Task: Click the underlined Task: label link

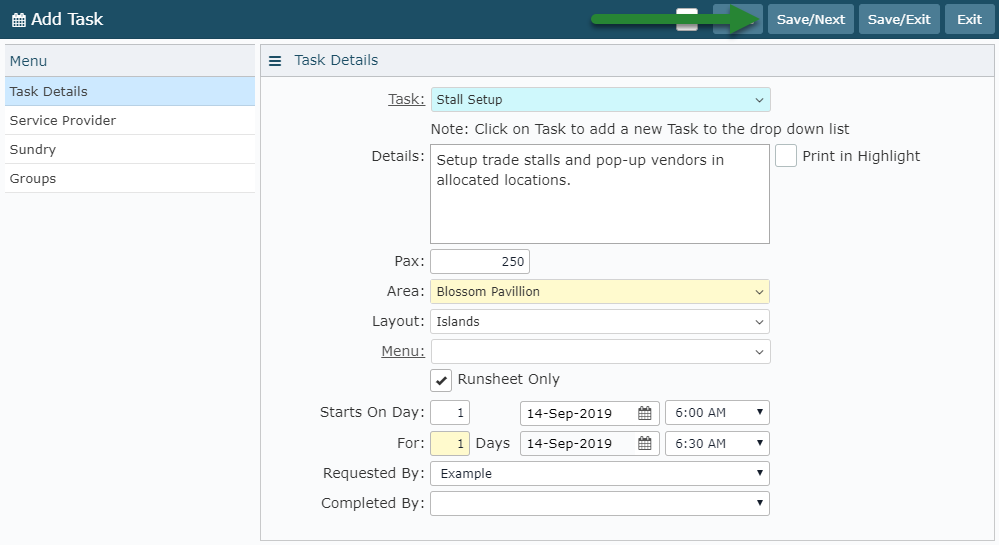Action: [x=406, y=99]
